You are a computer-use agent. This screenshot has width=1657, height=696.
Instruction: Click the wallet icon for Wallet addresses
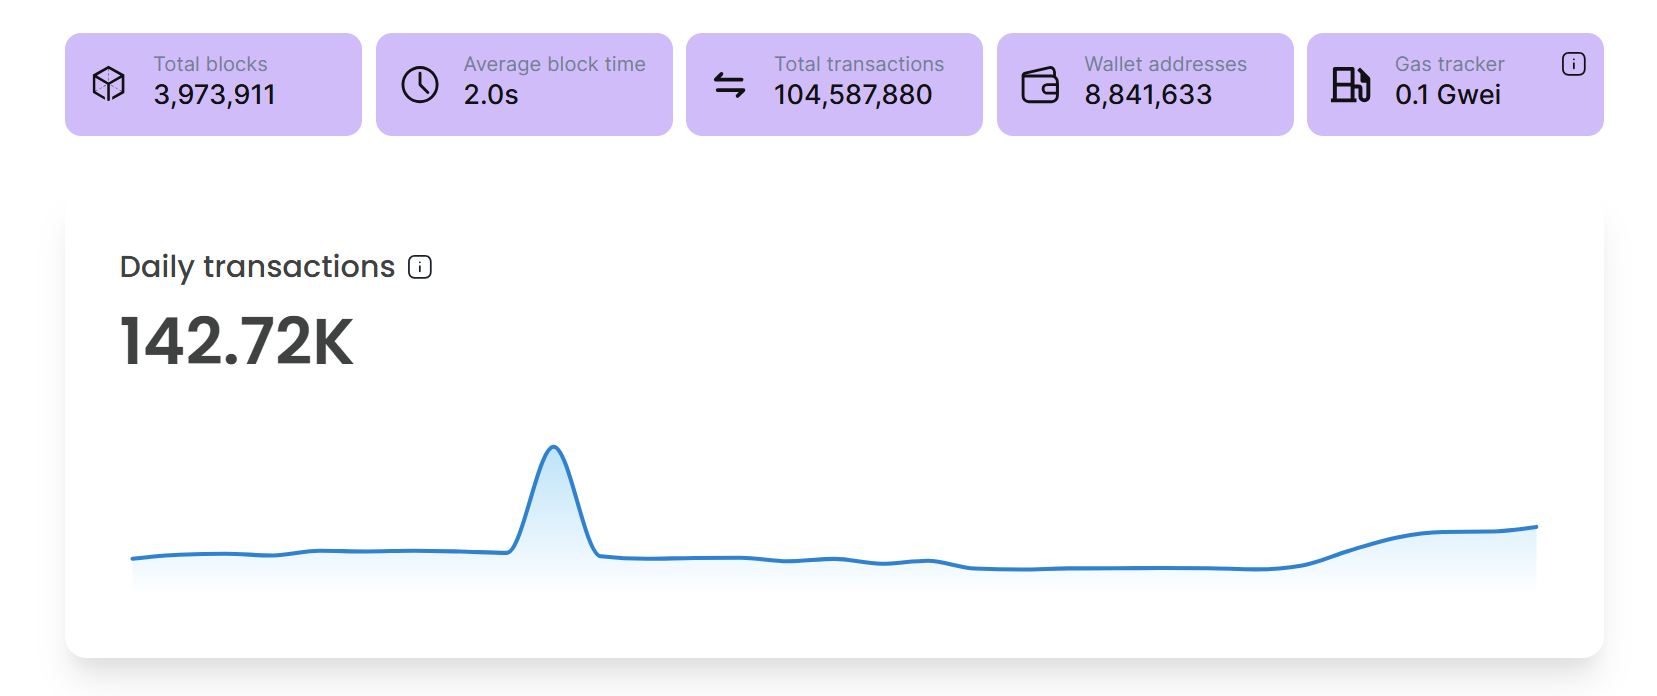coord(1040,85)
